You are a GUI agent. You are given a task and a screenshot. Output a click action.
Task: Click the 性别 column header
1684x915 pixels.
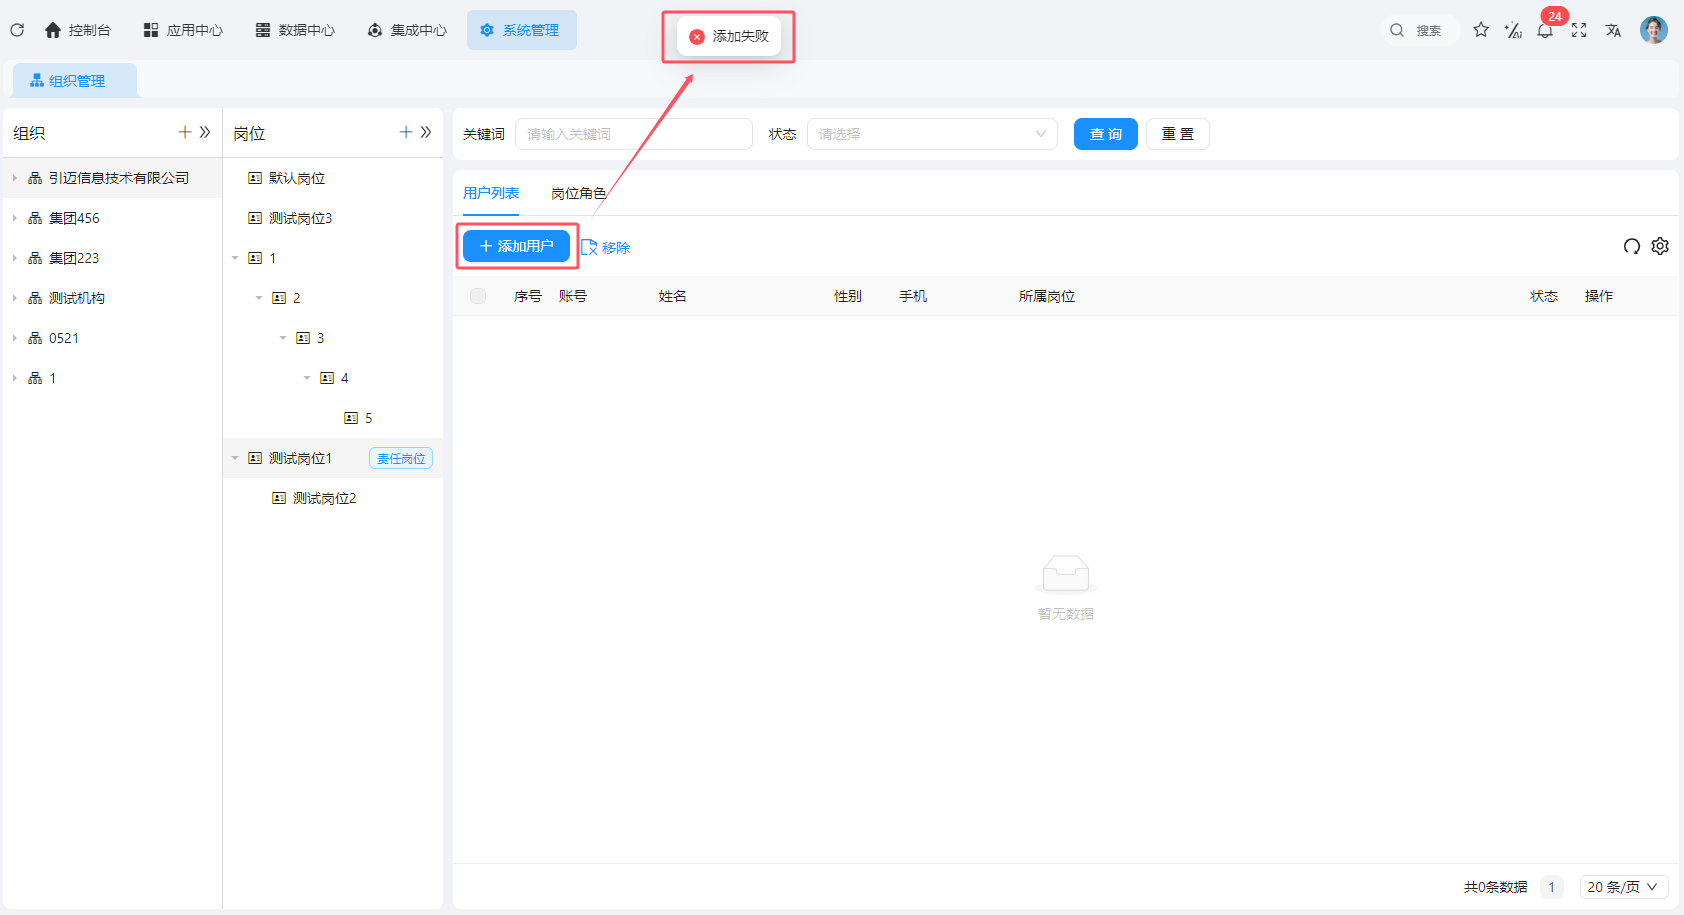coord(848,296)
